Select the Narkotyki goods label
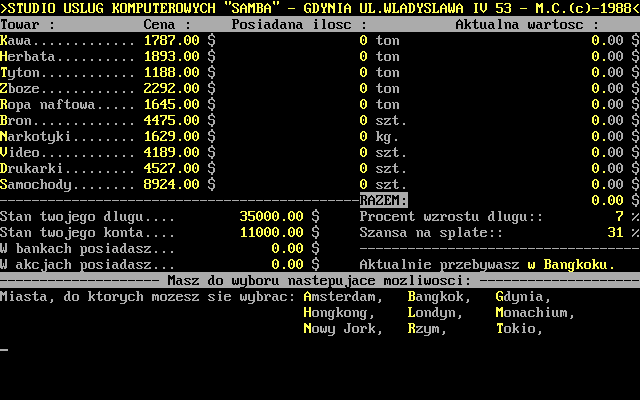The image size is (640, 400). [36, 137]
